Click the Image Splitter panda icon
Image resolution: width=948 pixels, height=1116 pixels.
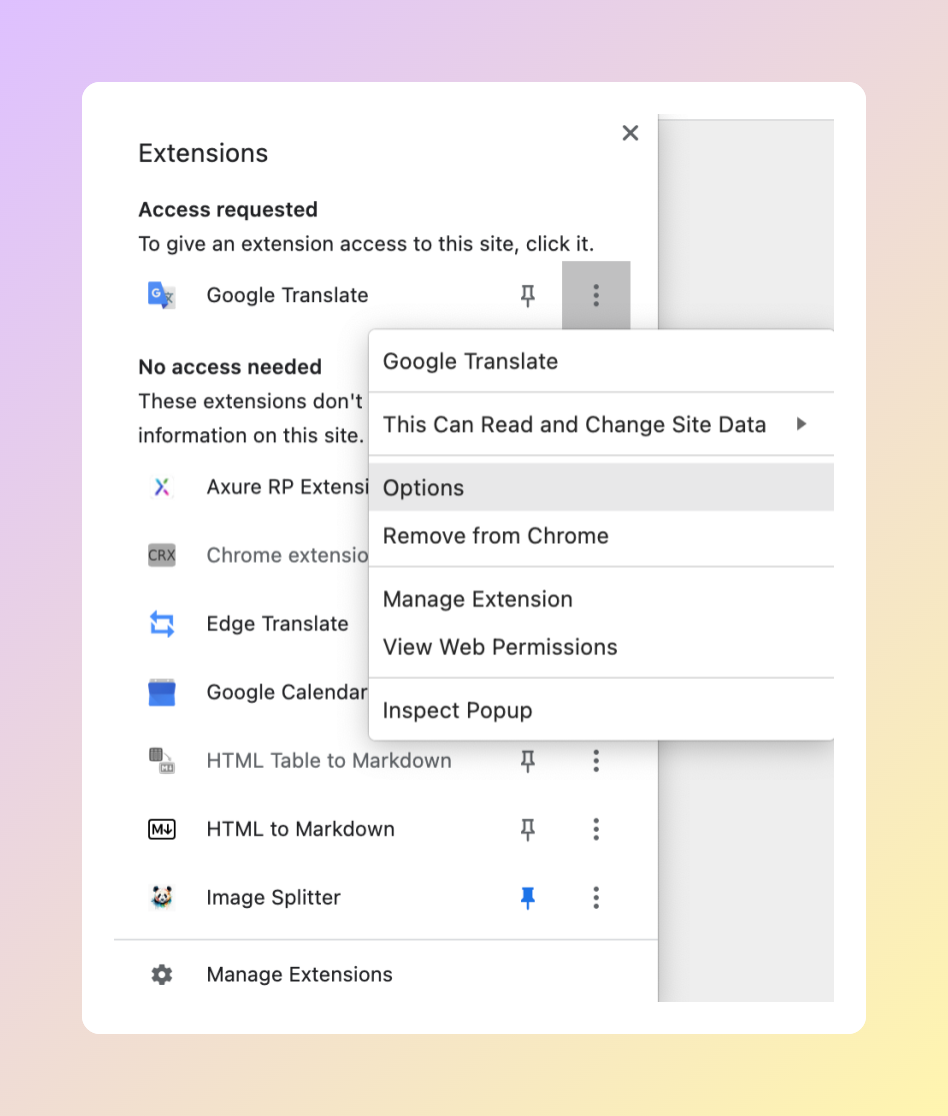pyautogui.click(x=162, y=897)
